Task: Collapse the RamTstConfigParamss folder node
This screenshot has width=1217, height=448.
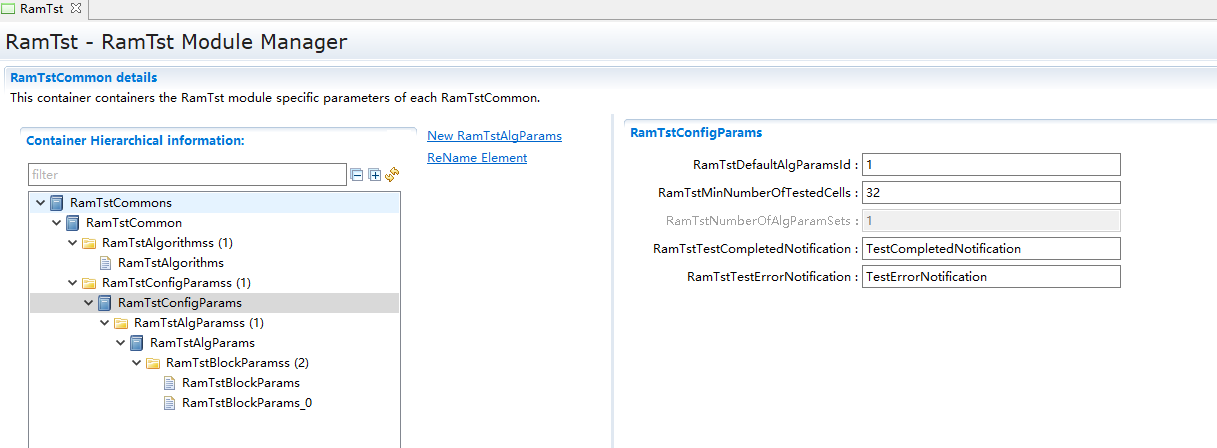Action: (x=72, y=283)
